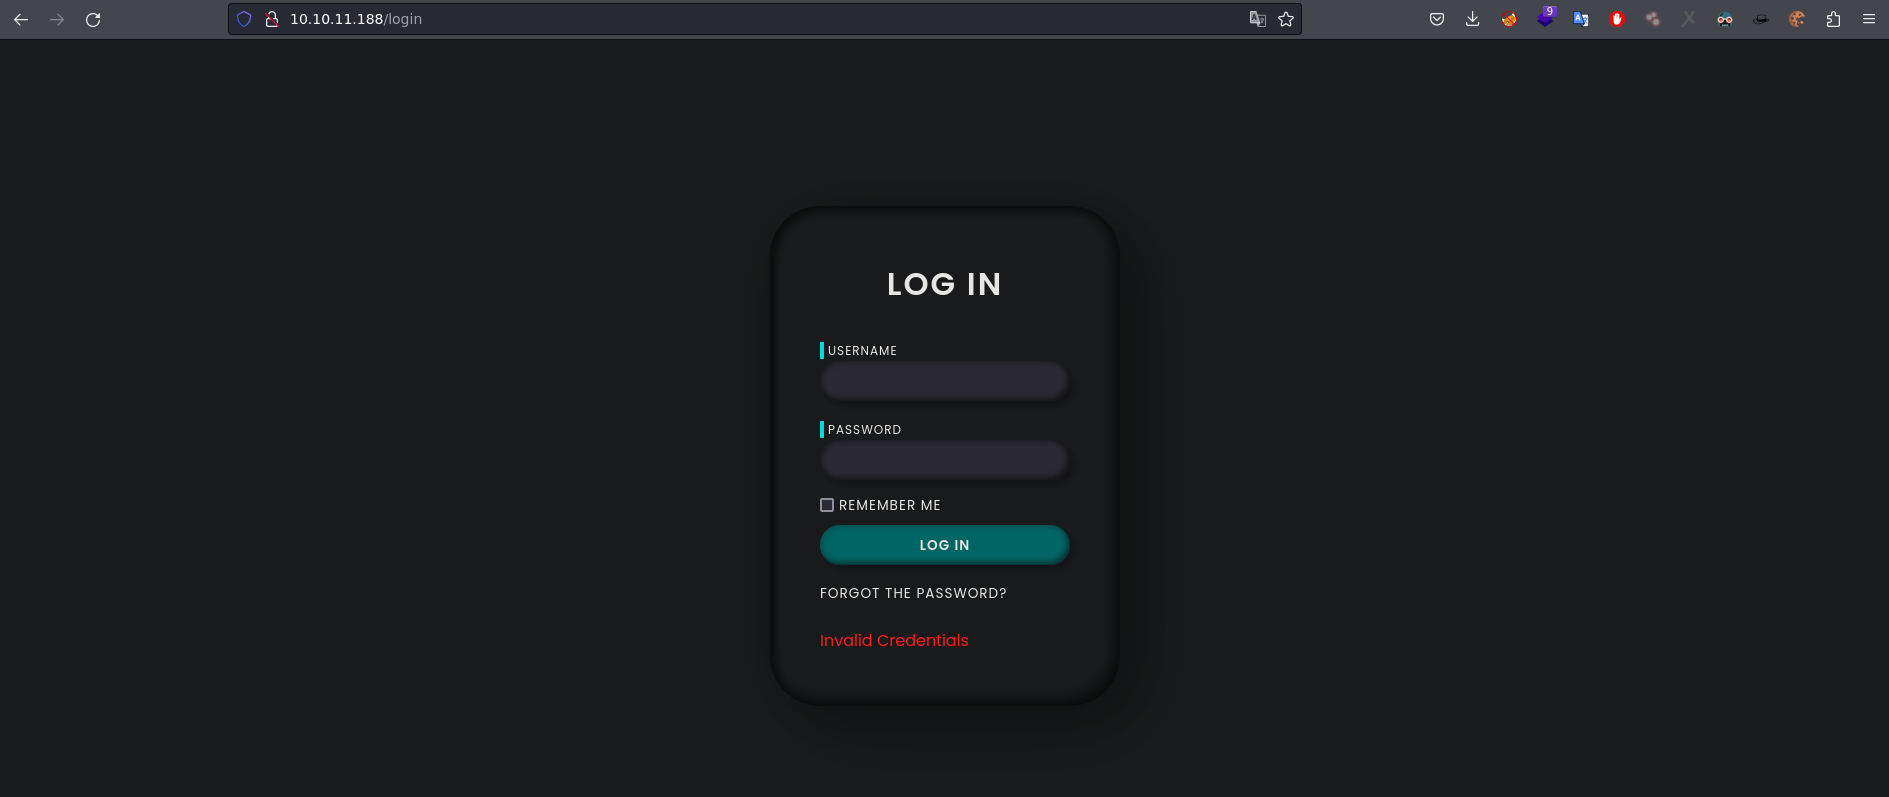Click the black hat extension icon
Viewport: 1889px width, 797px height.
pos(1761,19)
